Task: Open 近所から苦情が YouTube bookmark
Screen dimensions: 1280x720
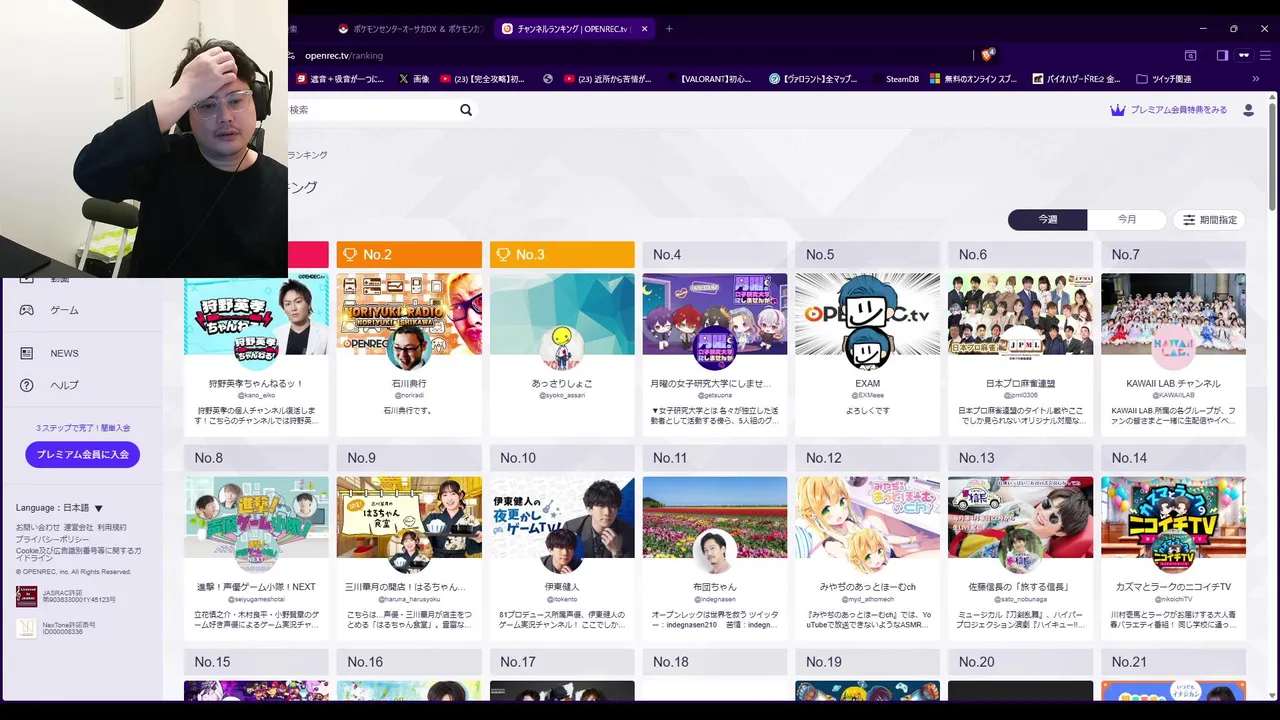Action: pyautogui.click(x=606, y=79)
